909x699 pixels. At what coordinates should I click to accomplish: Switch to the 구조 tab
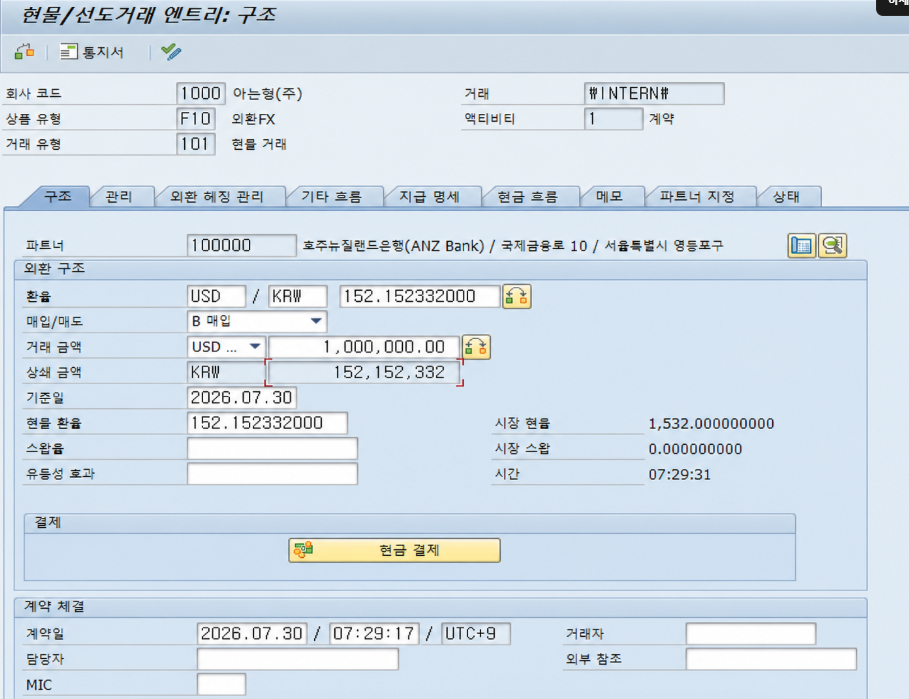57,196
